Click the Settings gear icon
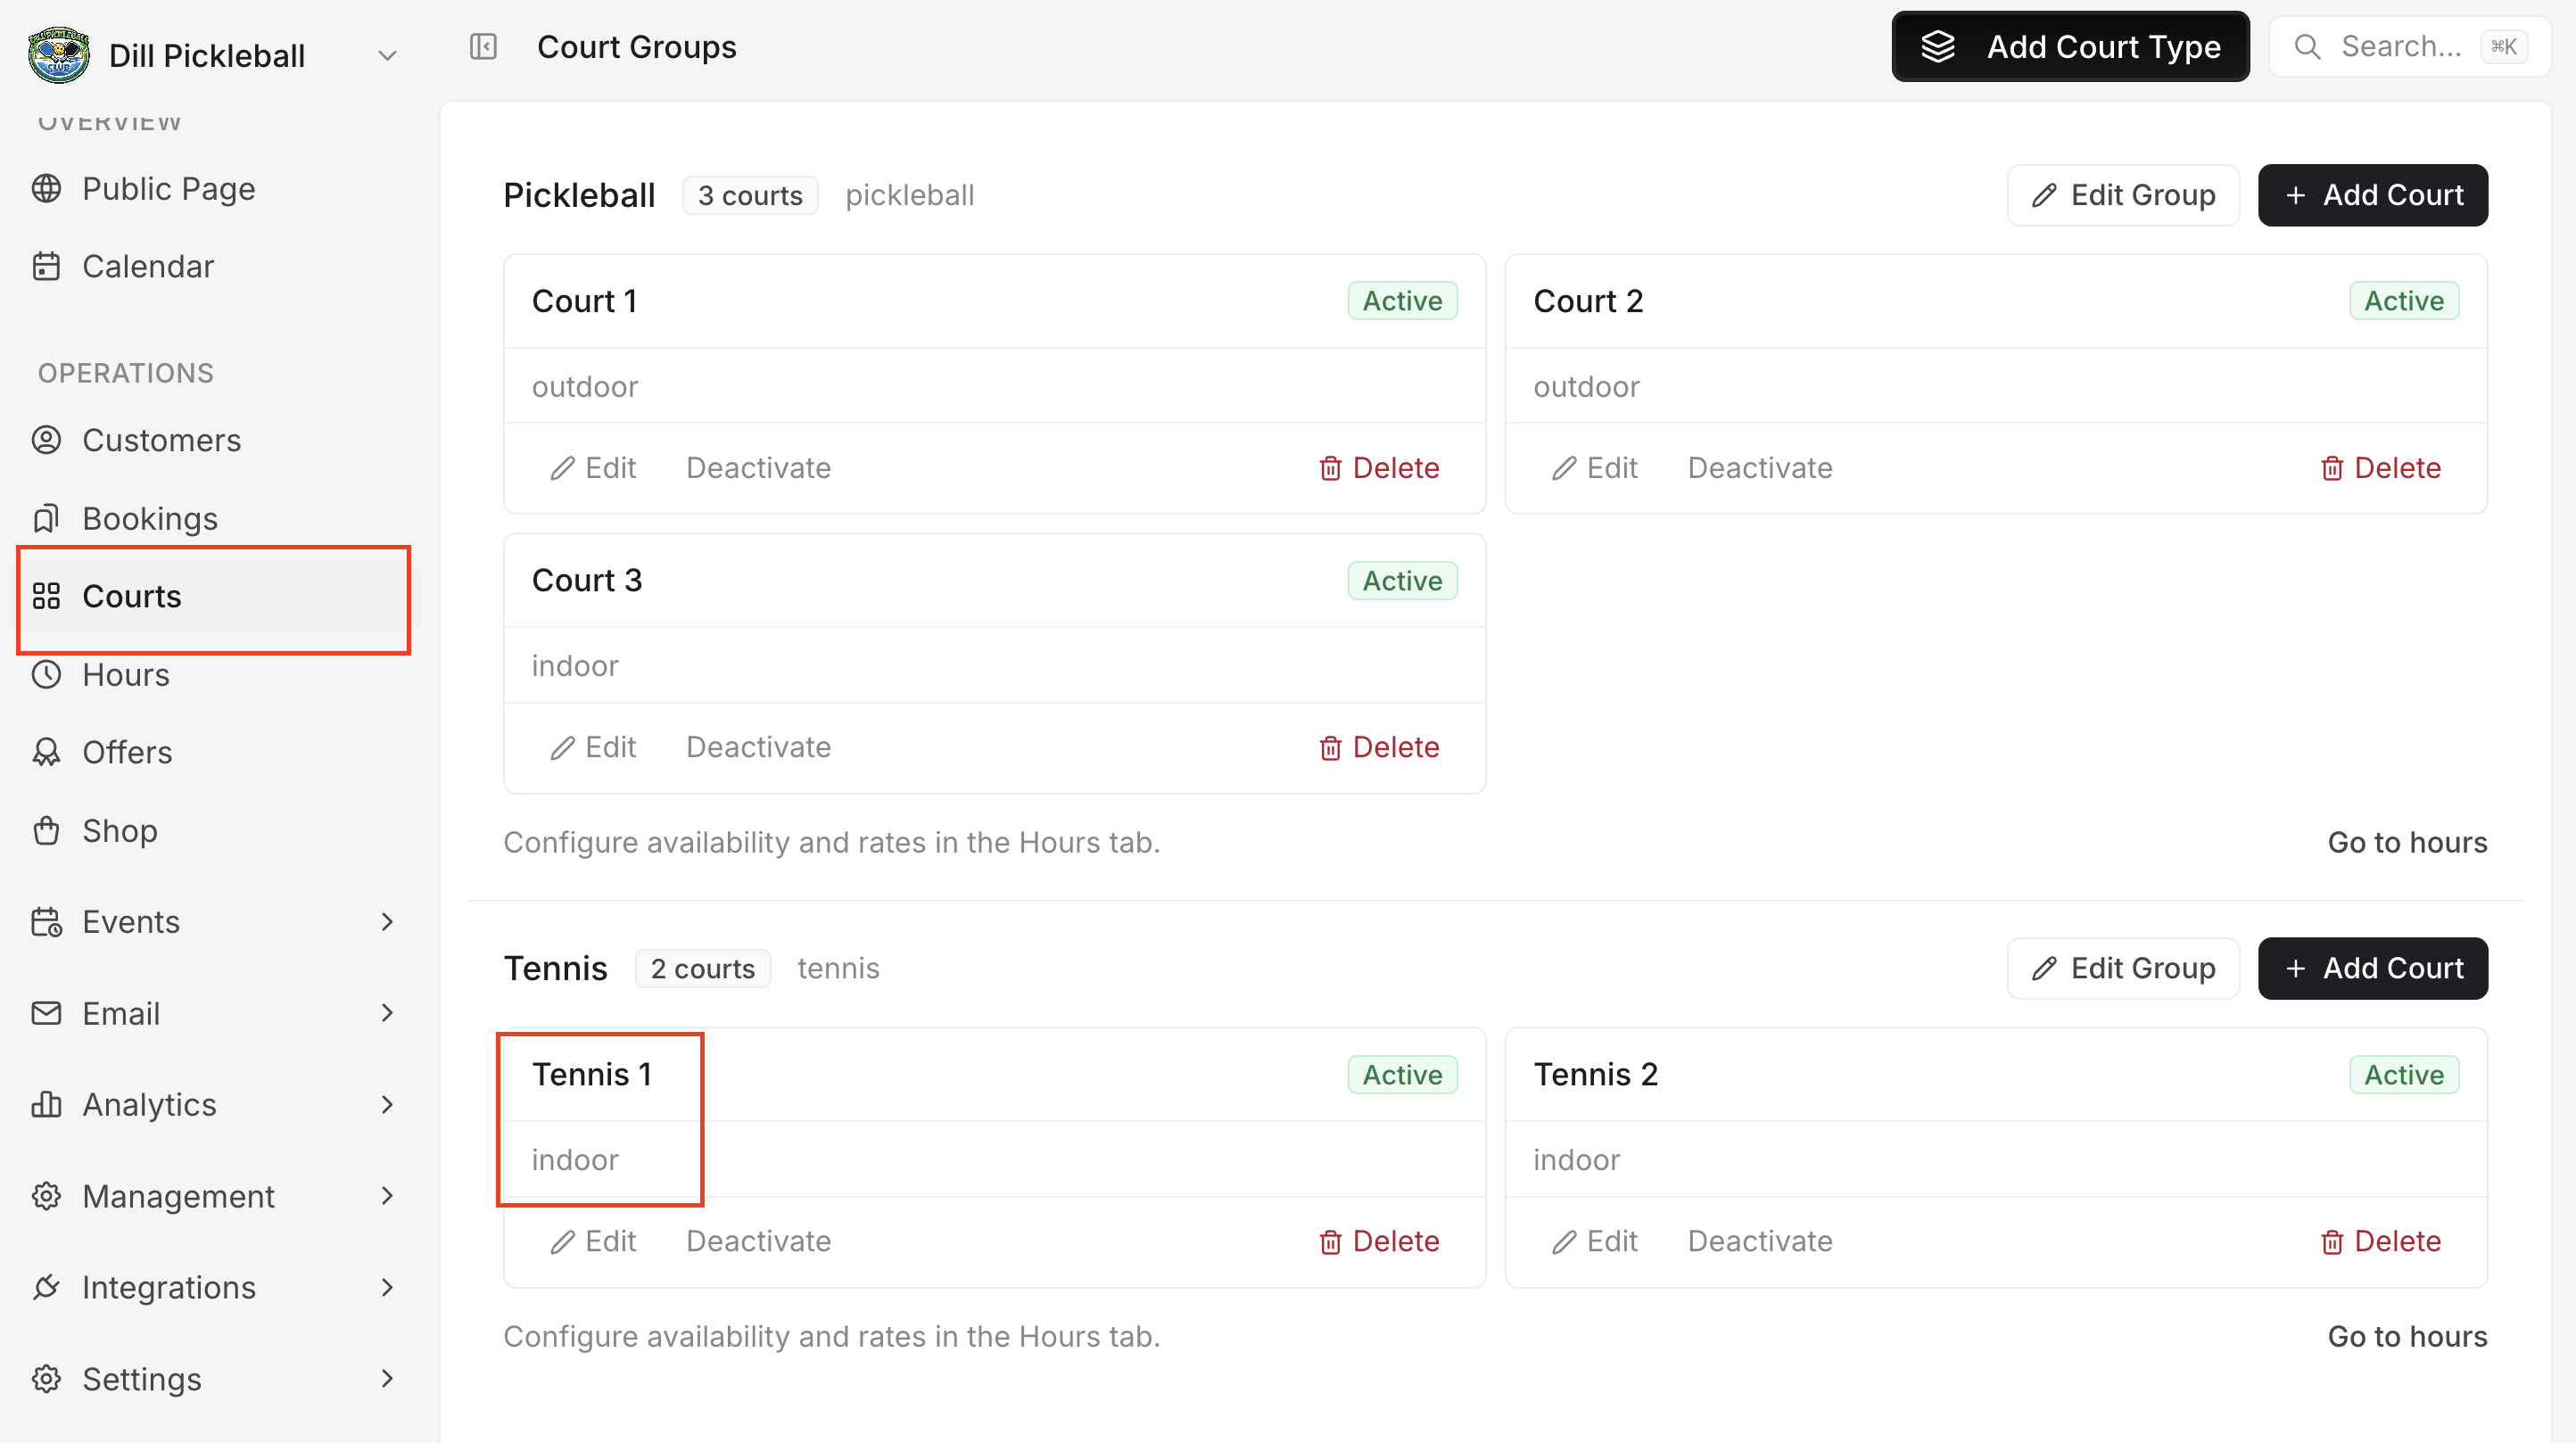The width and height of the screenshot is (2576, 1443). [46, 1379]
